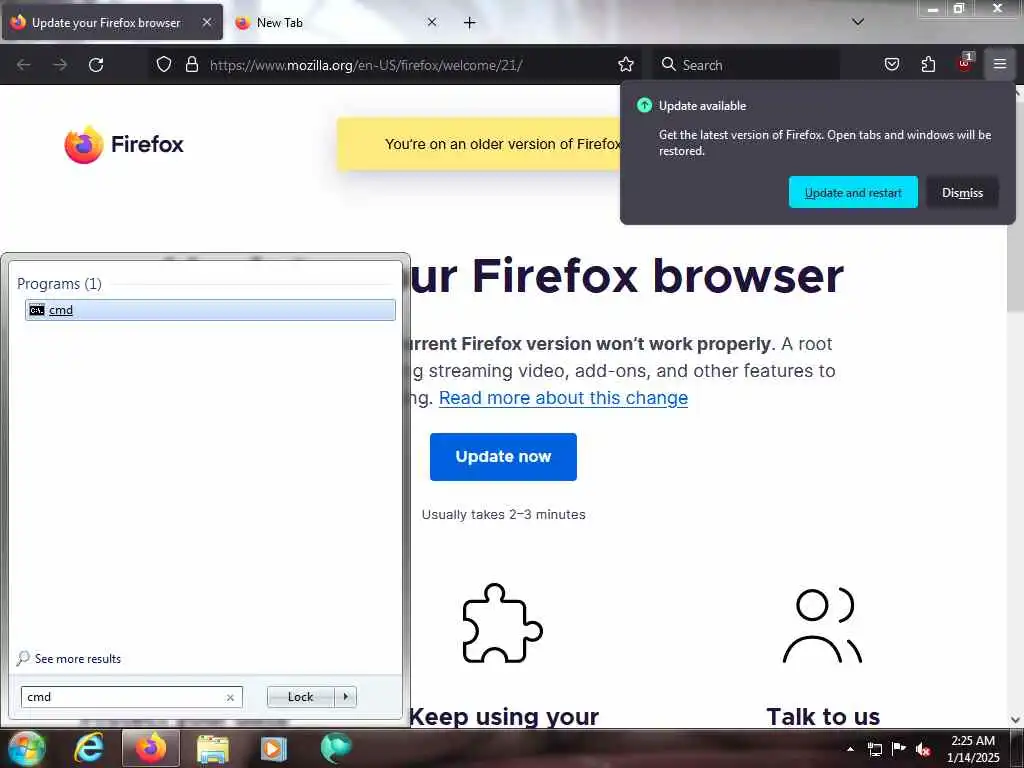Screen dimensions: 1024x768
Task: Open the tracking protection shield icon
Action: pos(164,64)
